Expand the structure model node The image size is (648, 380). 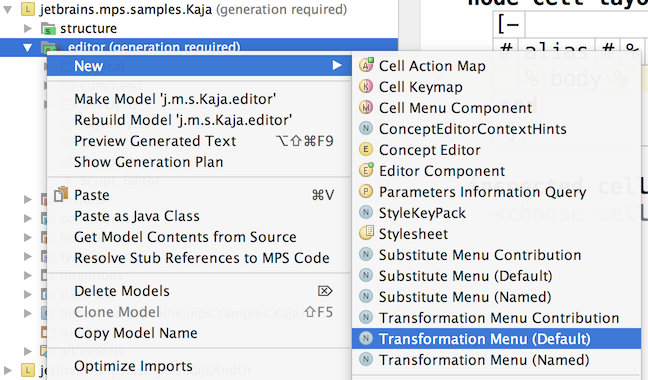(28, 28)
